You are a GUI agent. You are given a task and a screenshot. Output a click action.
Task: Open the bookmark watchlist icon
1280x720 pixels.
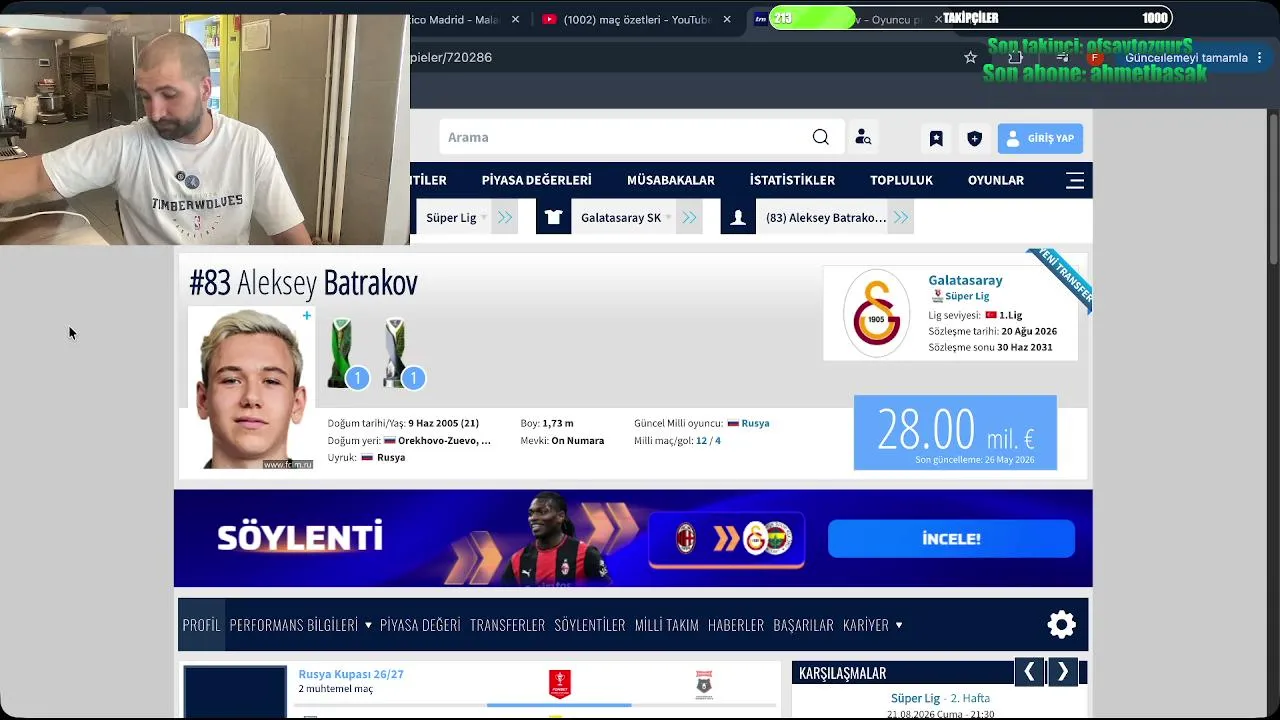[x=936, y=139]
